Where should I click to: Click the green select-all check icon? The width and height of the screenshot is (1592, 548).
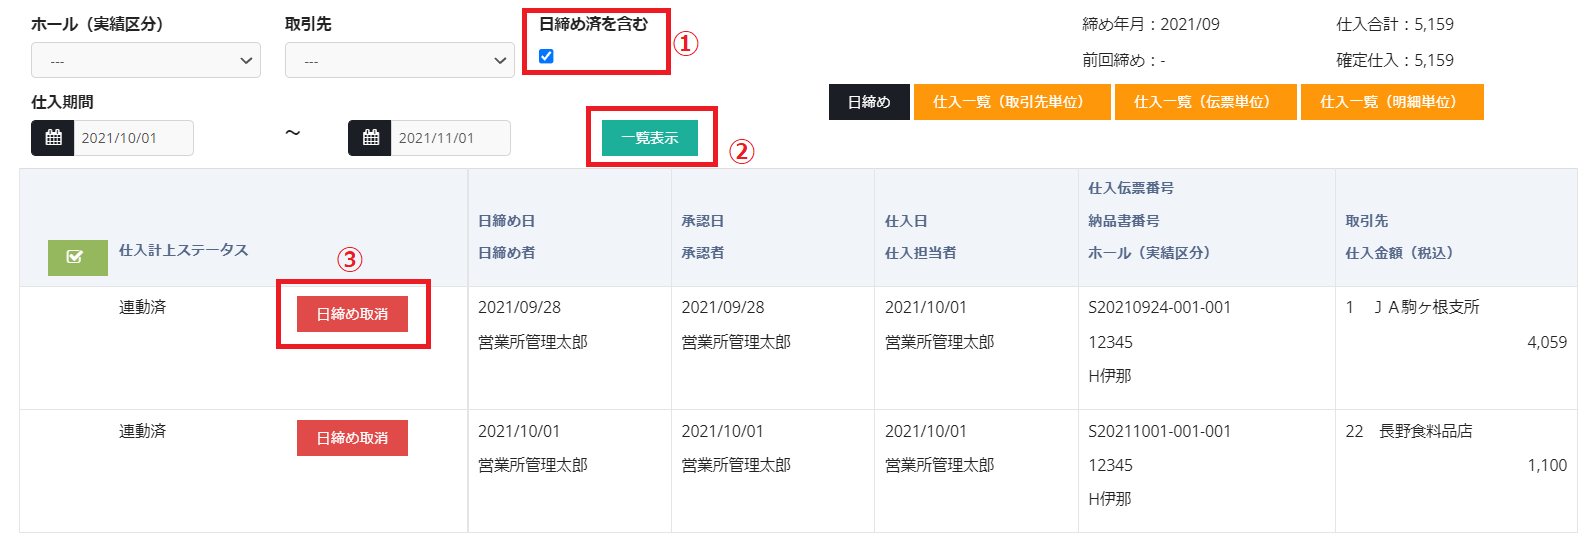pyautogui.click(x=77, y=257)
